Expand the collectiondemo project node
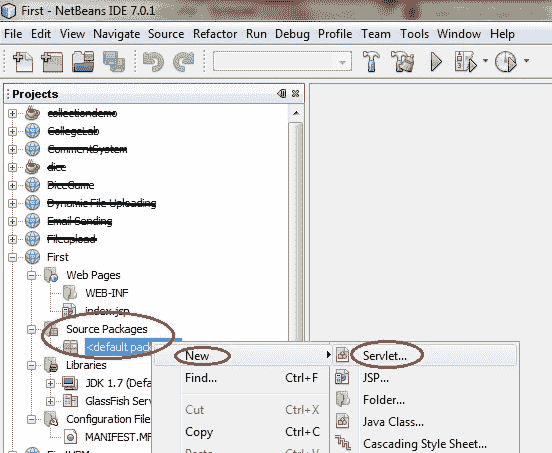 (12, 113)
